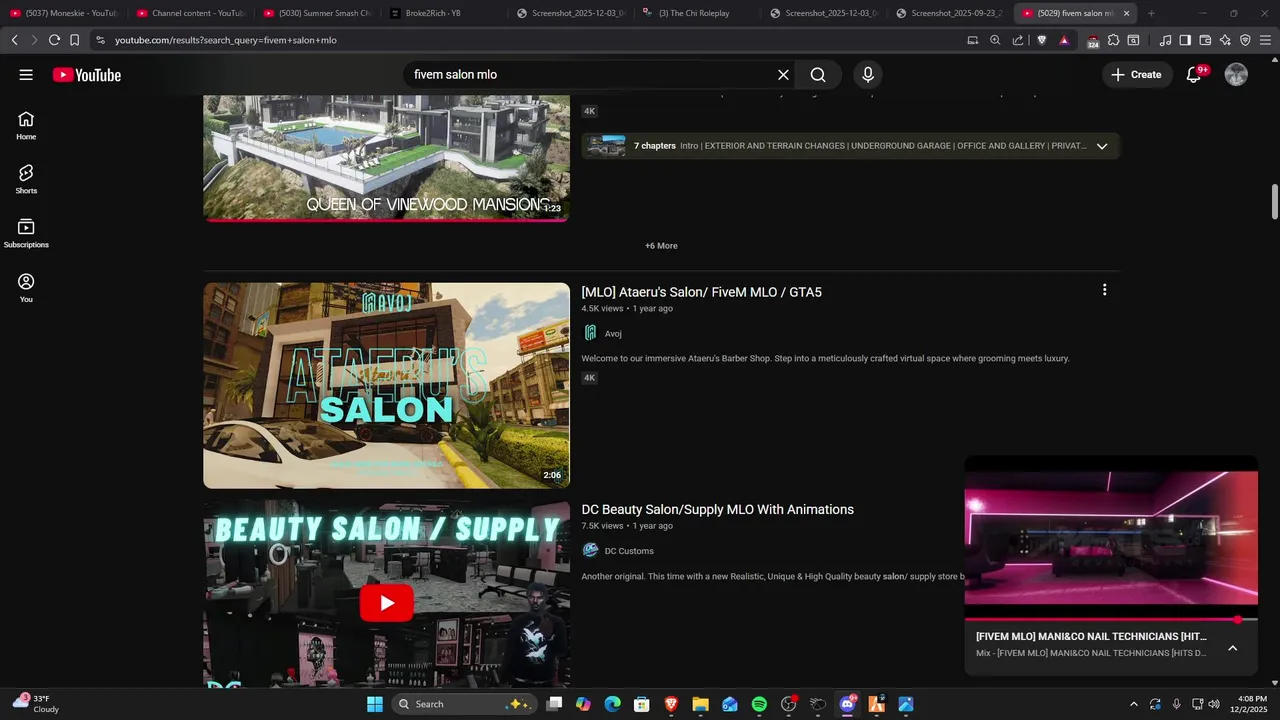Open YouTube notifications bell
The width and height of the screenshot is (1280, 720).
click(1193, 75)
